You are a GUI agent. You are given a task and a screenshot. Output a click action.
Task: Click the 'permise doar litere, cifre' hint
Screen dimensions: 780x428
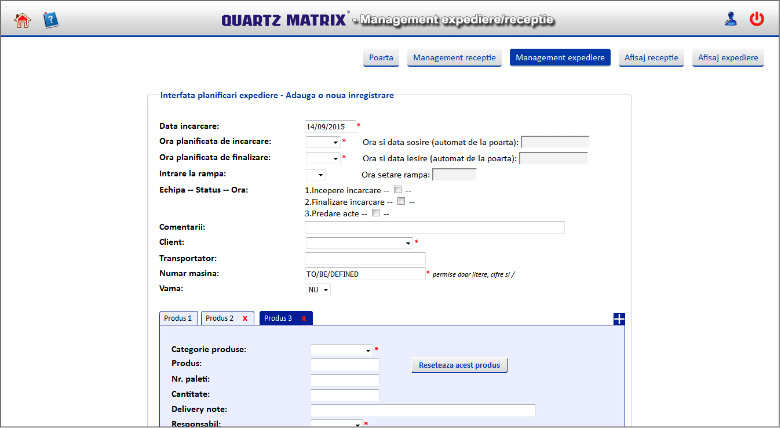[x=473, y=275]
